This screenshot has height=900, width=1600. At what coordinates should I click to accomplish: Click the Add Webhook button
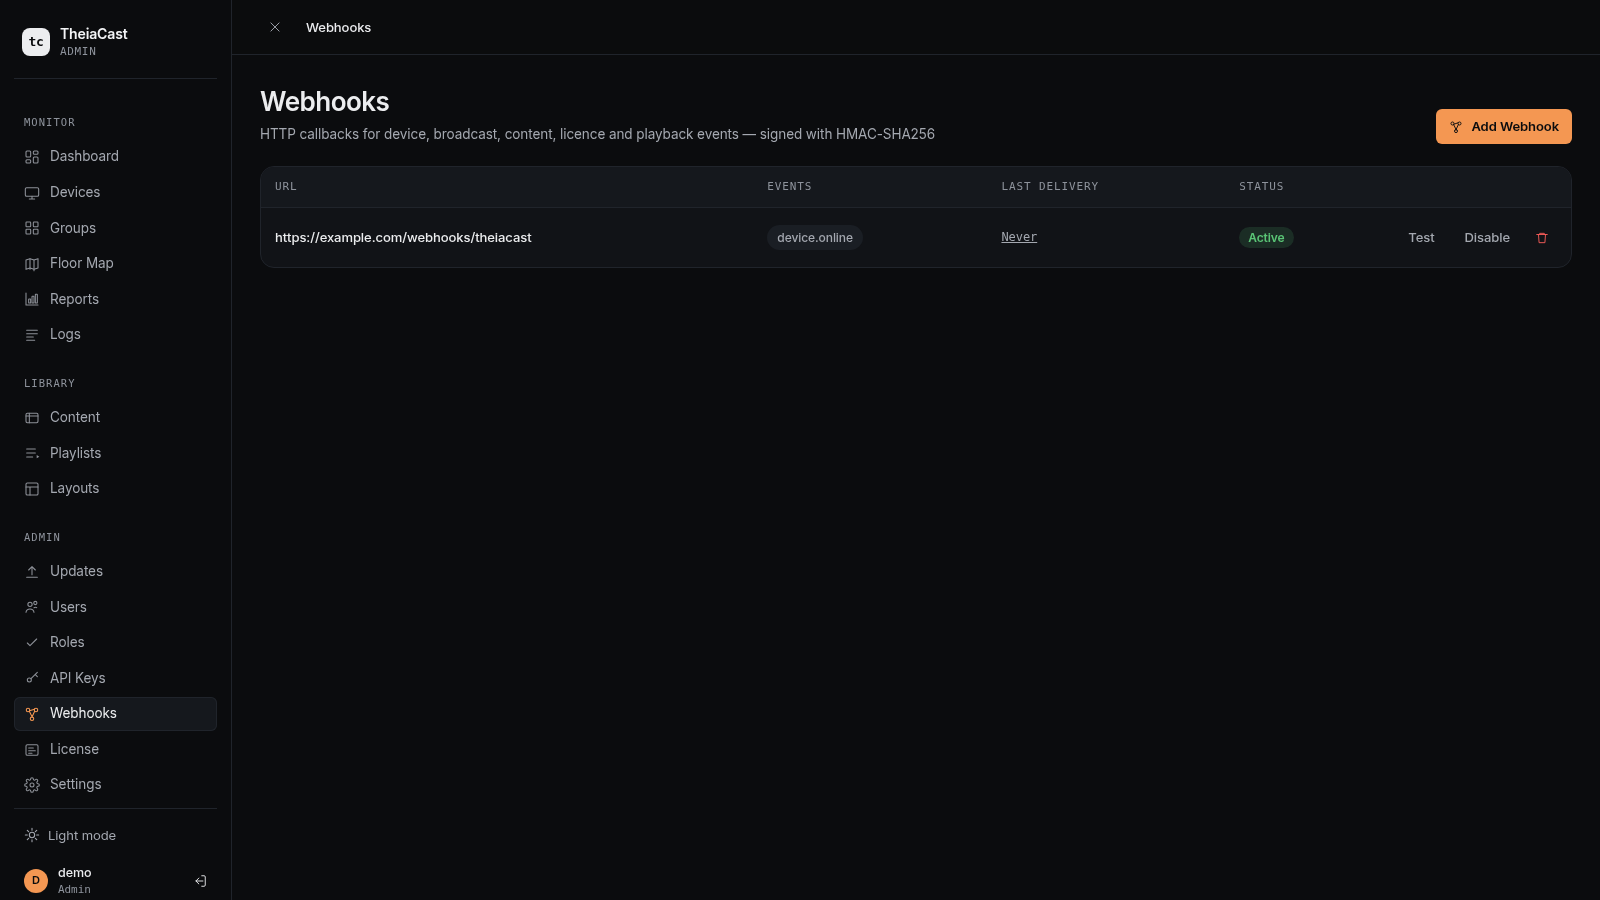click(1504, 127)
